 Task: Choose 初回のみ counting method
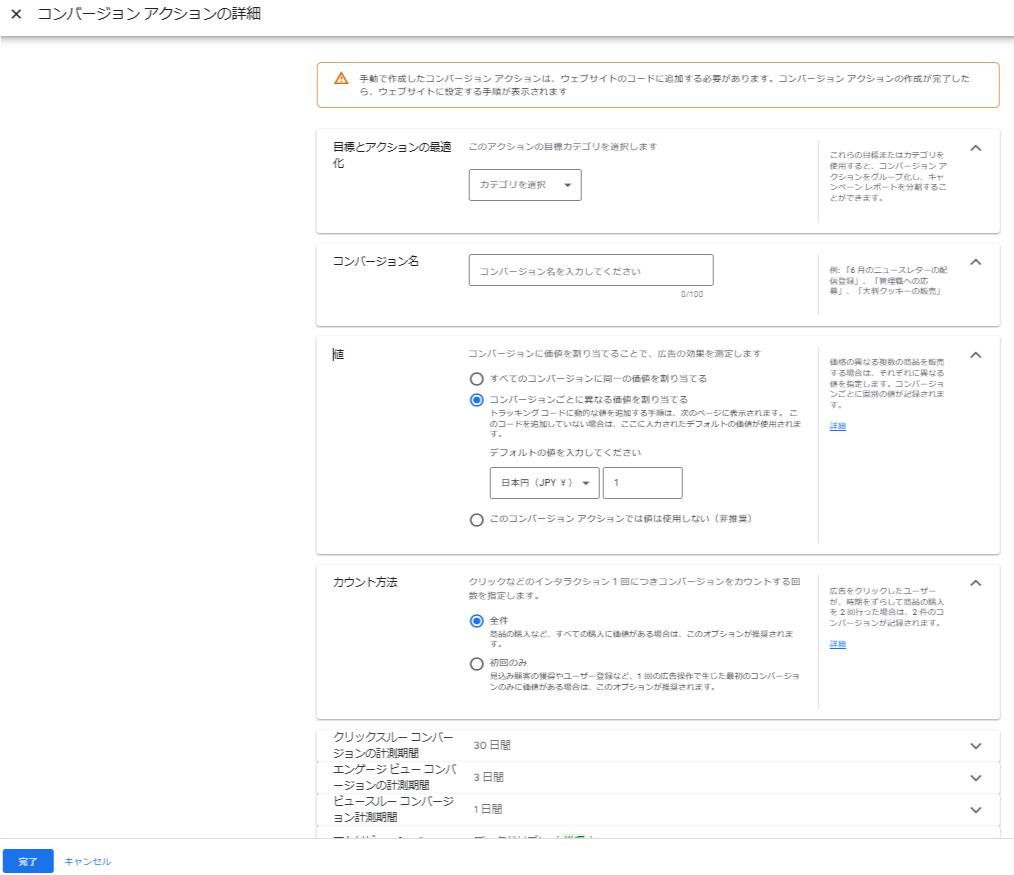coord(477,664)
